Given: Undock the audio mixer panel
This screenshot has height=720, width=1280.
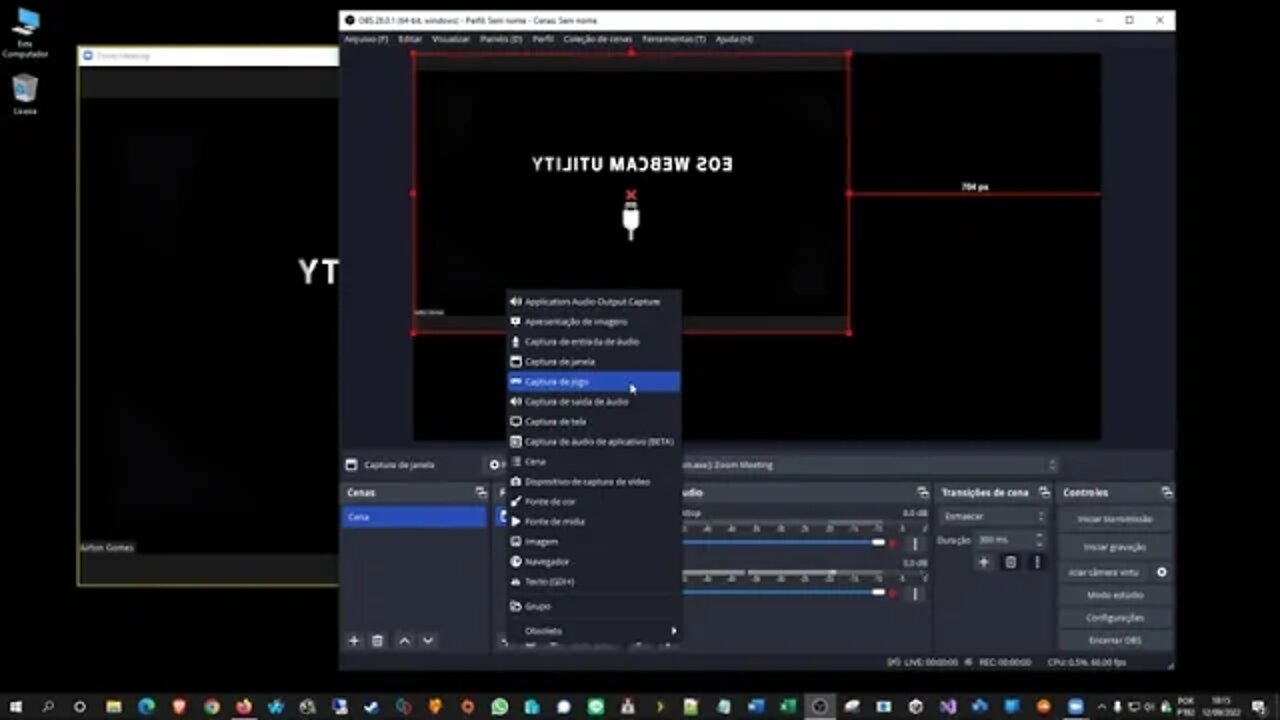Looking at the screenshot, I should (922, 493).
